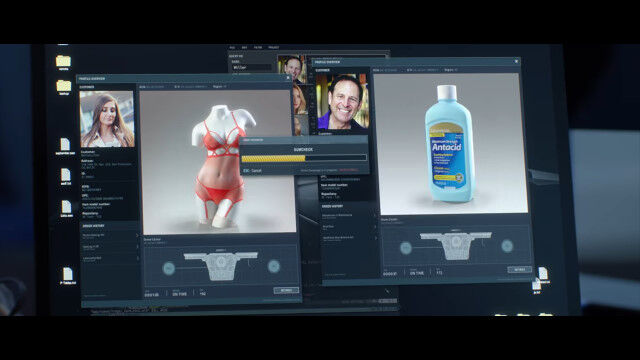Image resolution: width=640 pixels, height=360 pixels.
Task: Click ESC Cancel in the progress dialog
Action: [252, 171]
